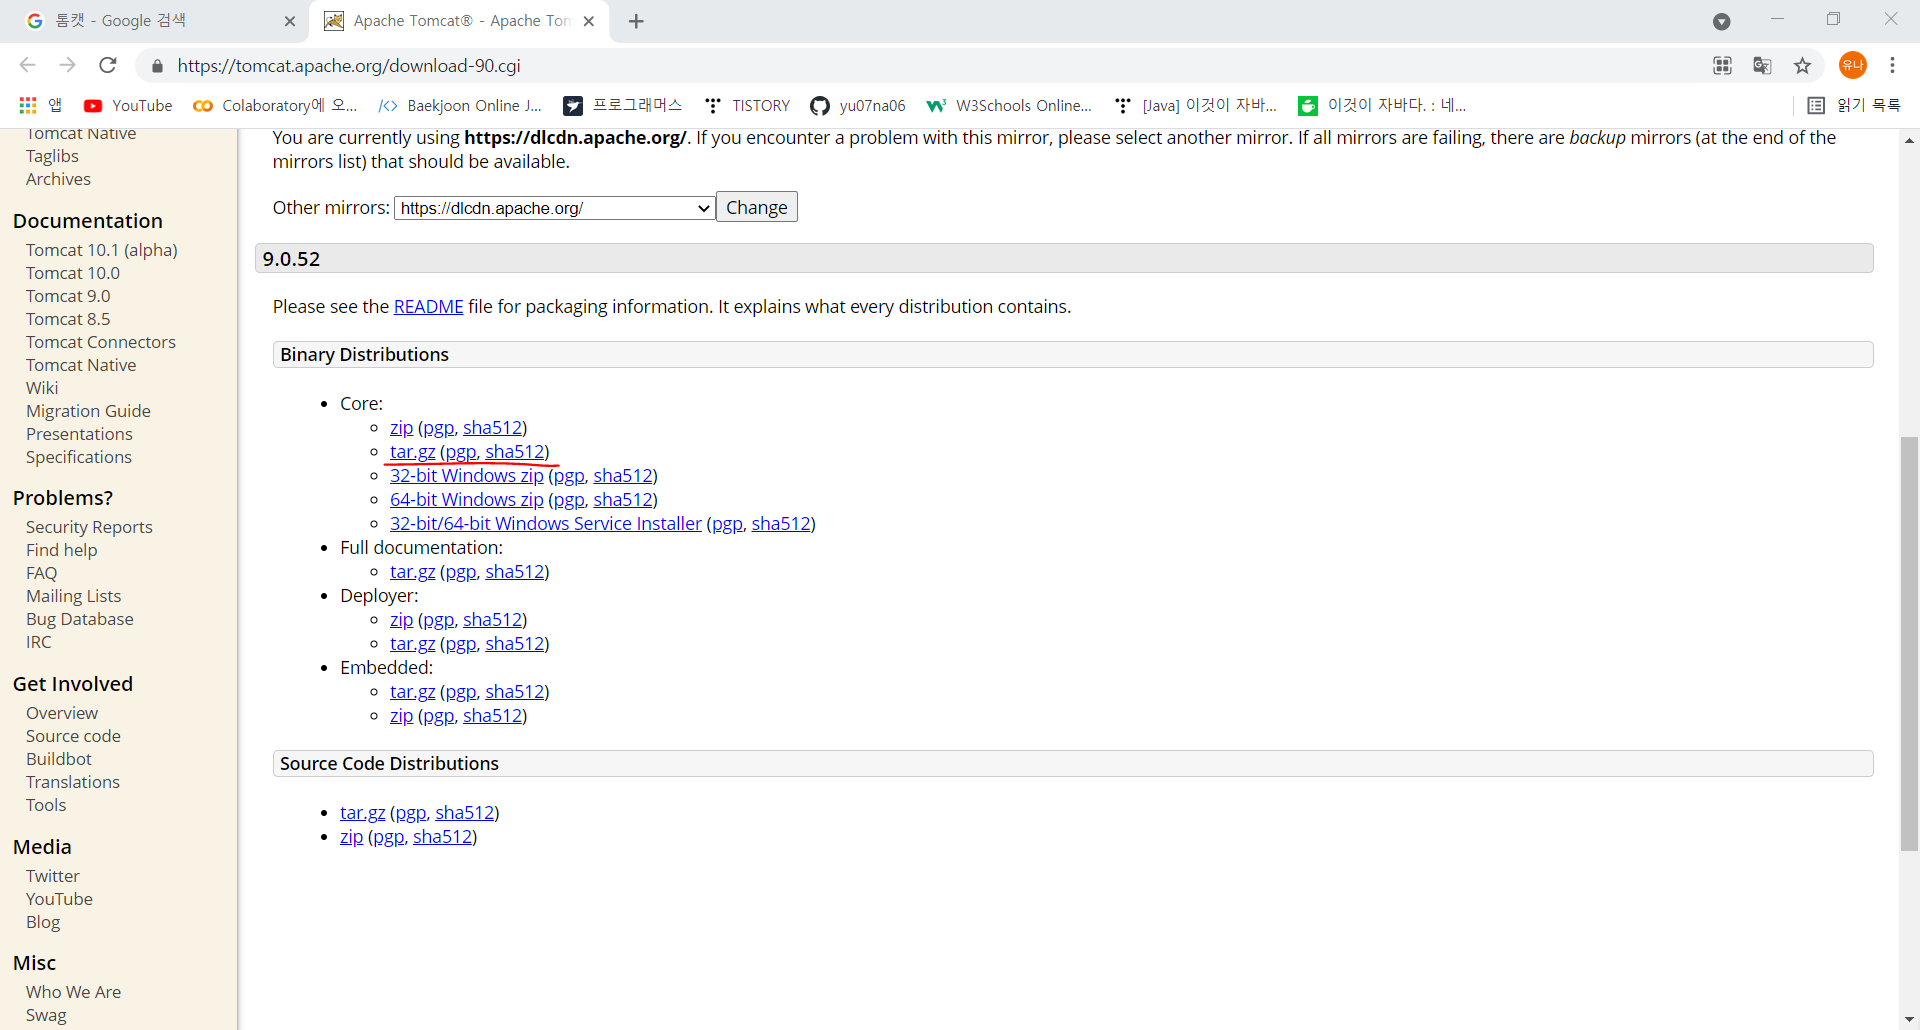1920x1030 pixels.
Task: Open Security Reports in sidebar
Action: point(89,527)
